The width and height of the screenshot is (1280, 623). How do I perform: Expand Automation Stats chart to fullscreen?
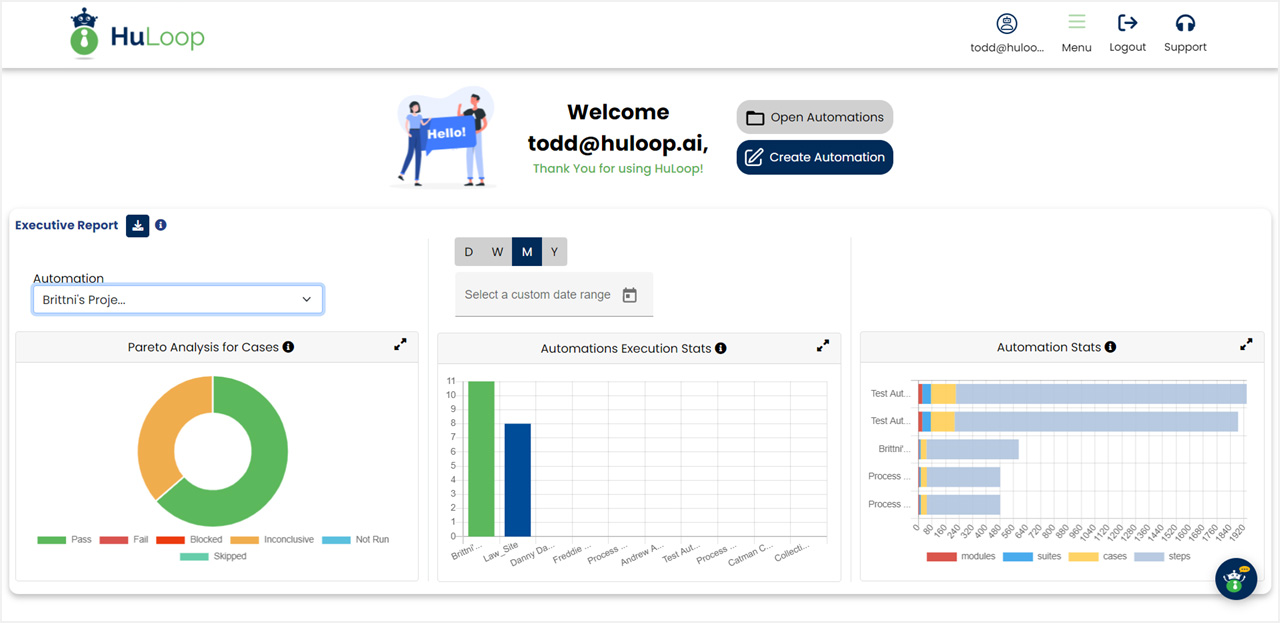tap(1246, 344)
